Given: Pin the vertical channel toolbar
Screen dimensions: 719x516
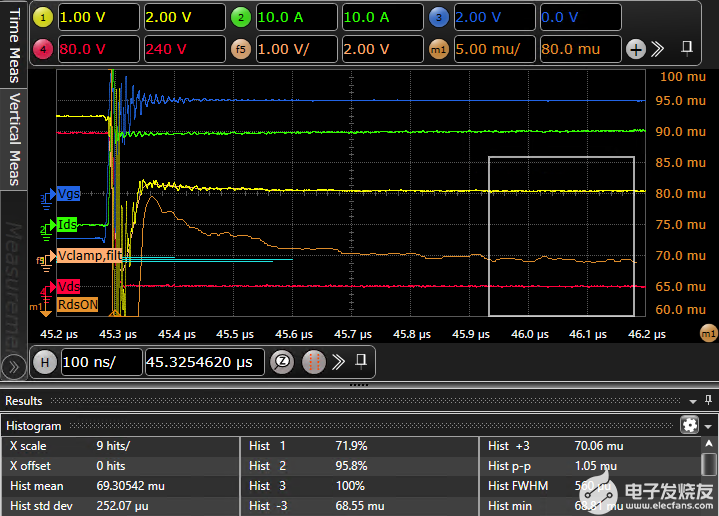Looking at the screenshot, I should coord(687,47).
